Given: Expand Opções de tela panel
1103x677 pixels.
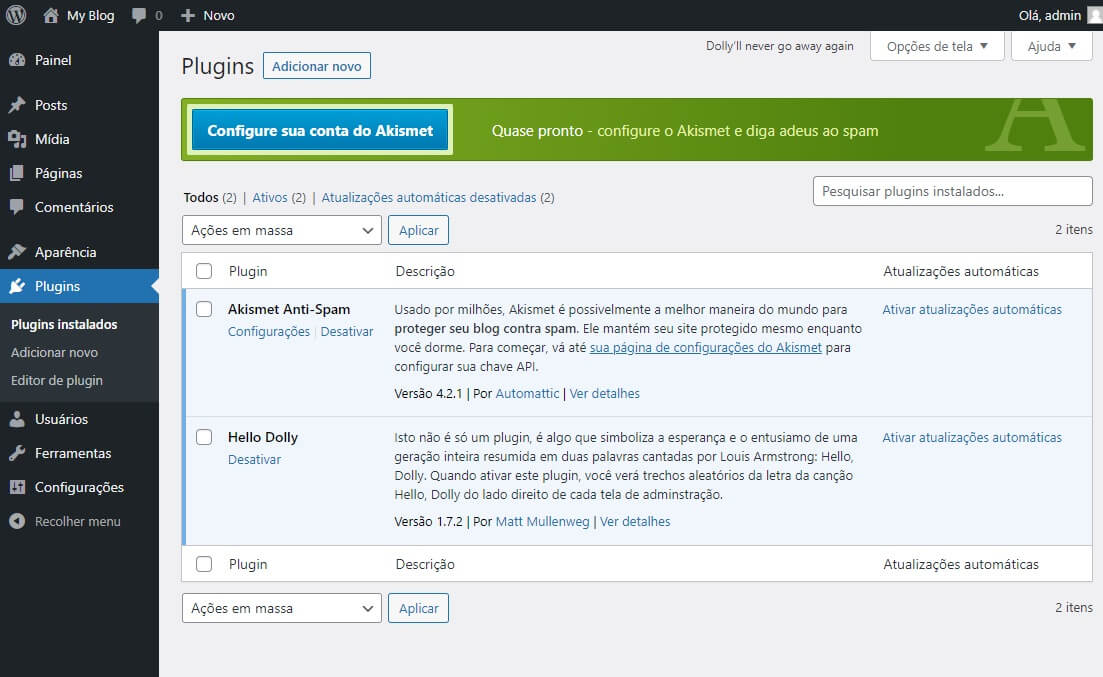Looking at the screenshot, I should click(x=937, y=46).
